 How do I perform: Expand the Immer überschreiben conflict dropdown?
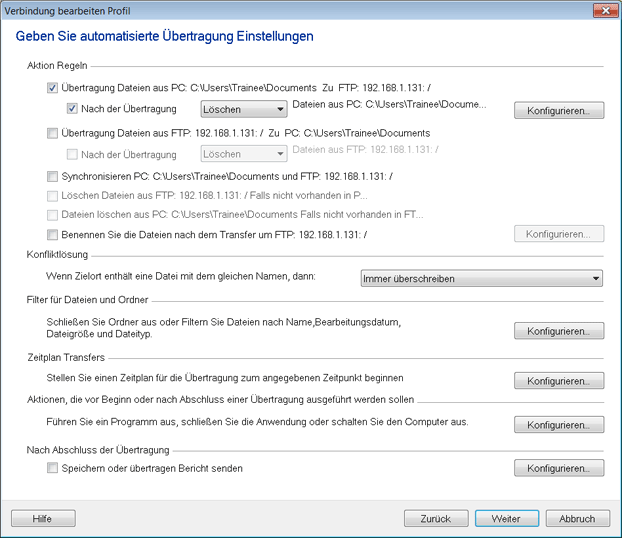[481, 279]
